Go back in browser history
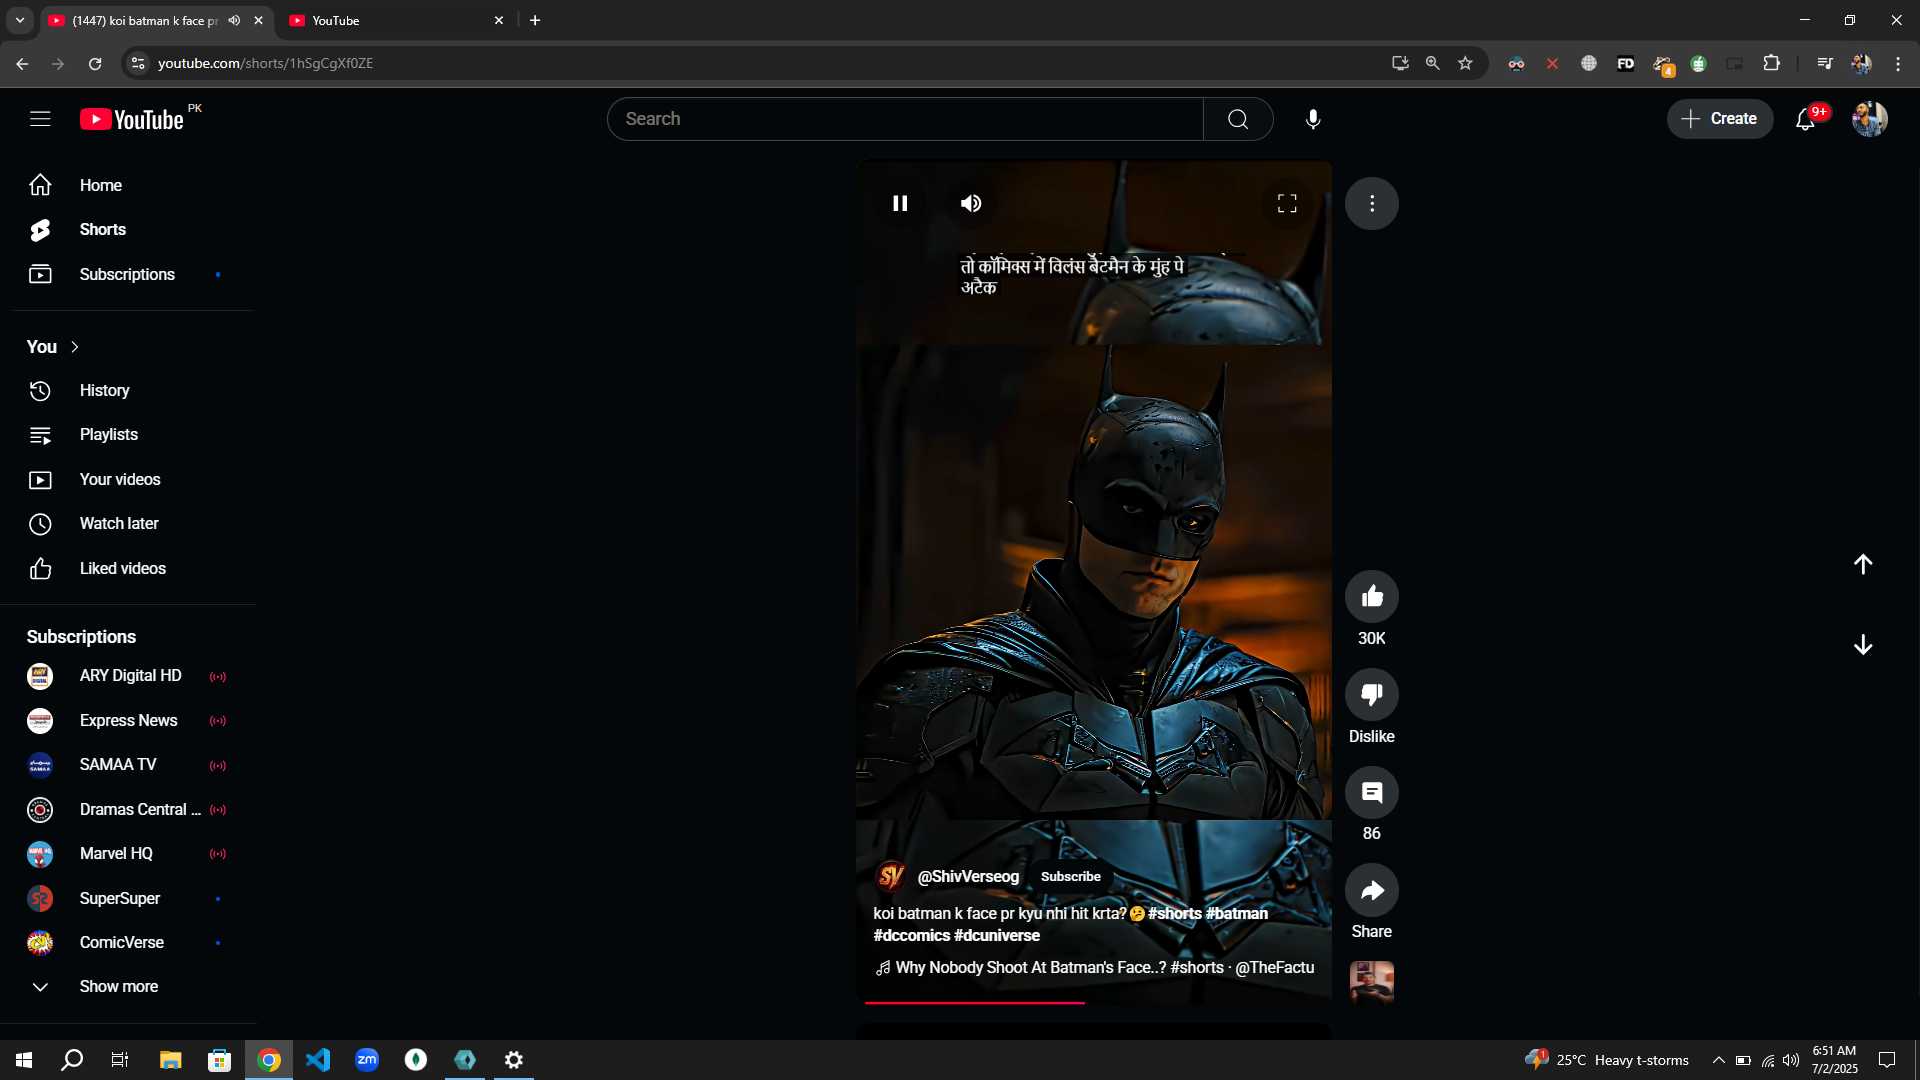This screenshot has height=1080, width=1920. click(22, 63)
